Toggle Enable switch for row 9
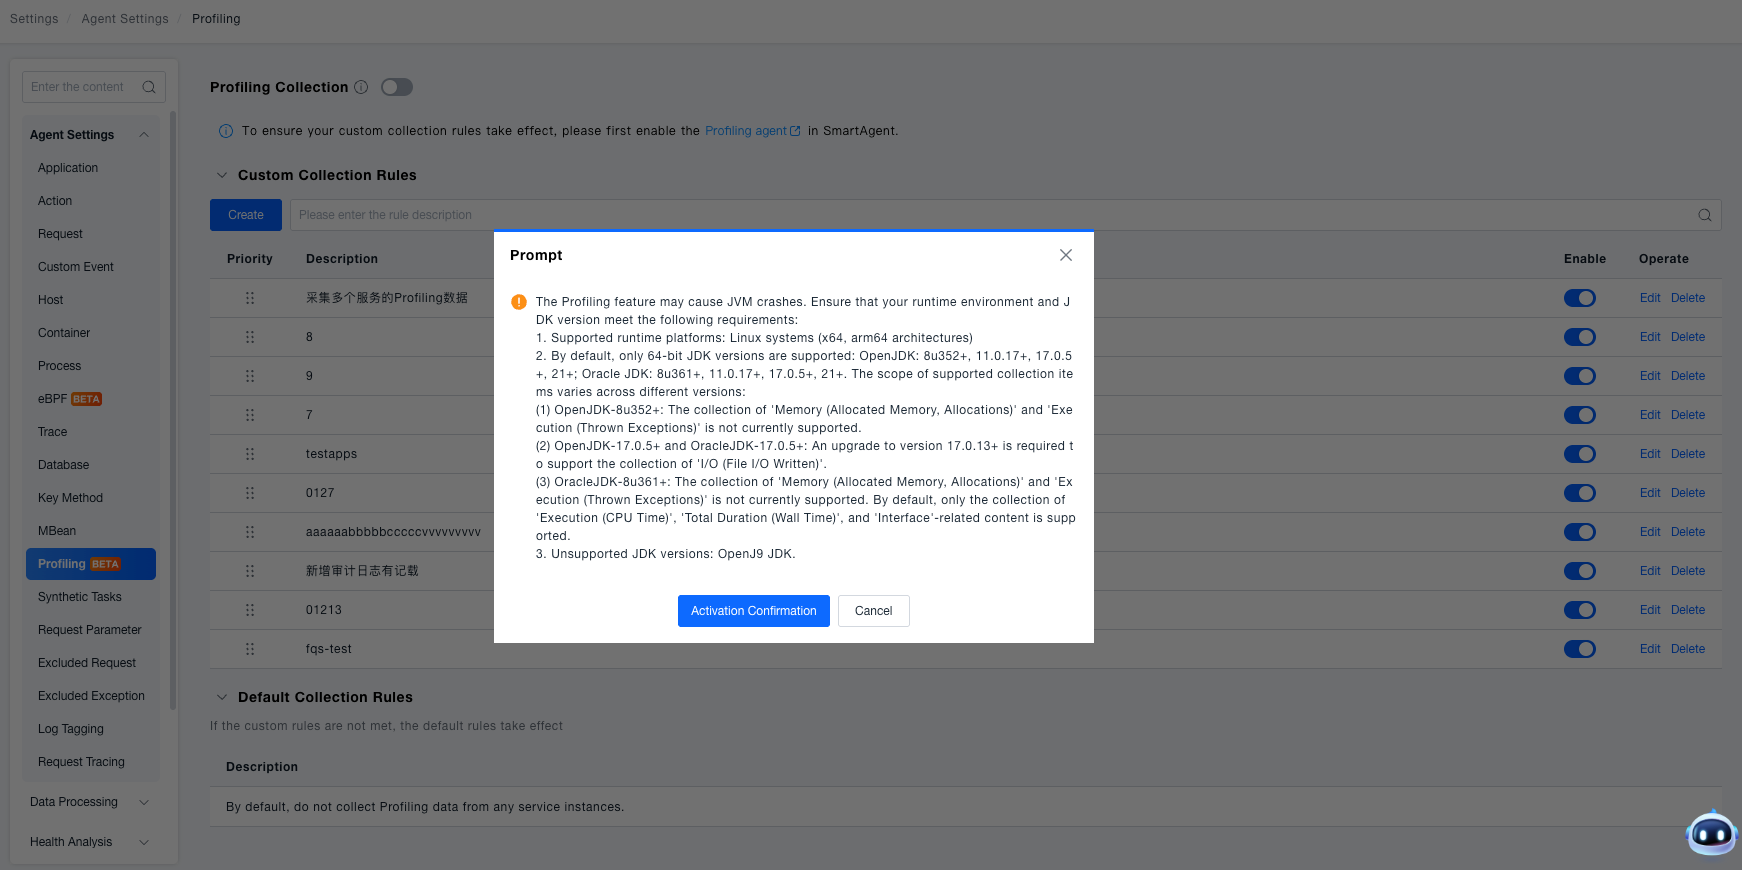This screenshot has height=870, width=1742. pos(1580,376)
